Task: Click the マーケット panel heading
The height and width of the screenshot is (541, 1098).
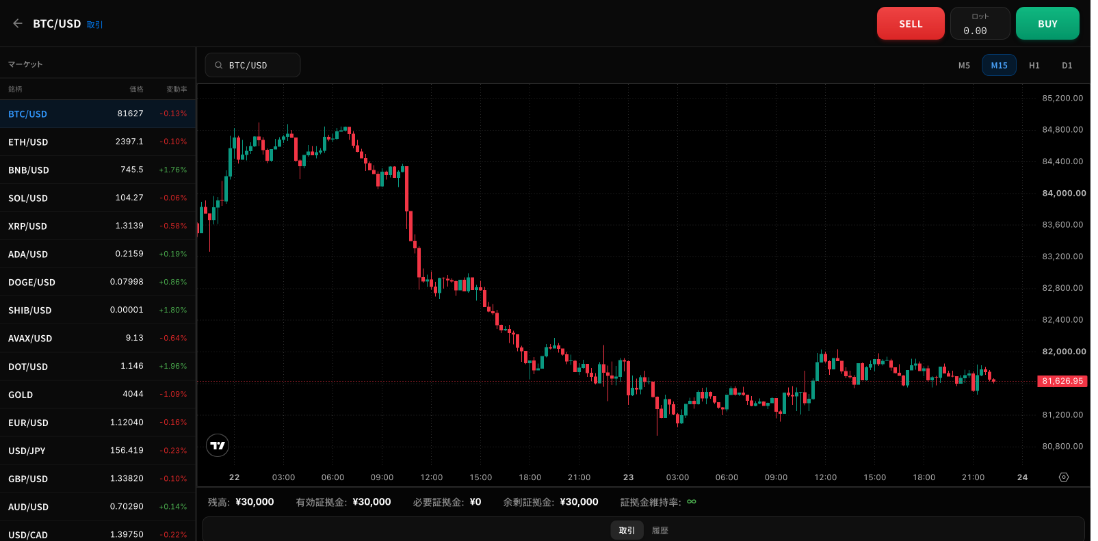Action: tap(25, 64)
